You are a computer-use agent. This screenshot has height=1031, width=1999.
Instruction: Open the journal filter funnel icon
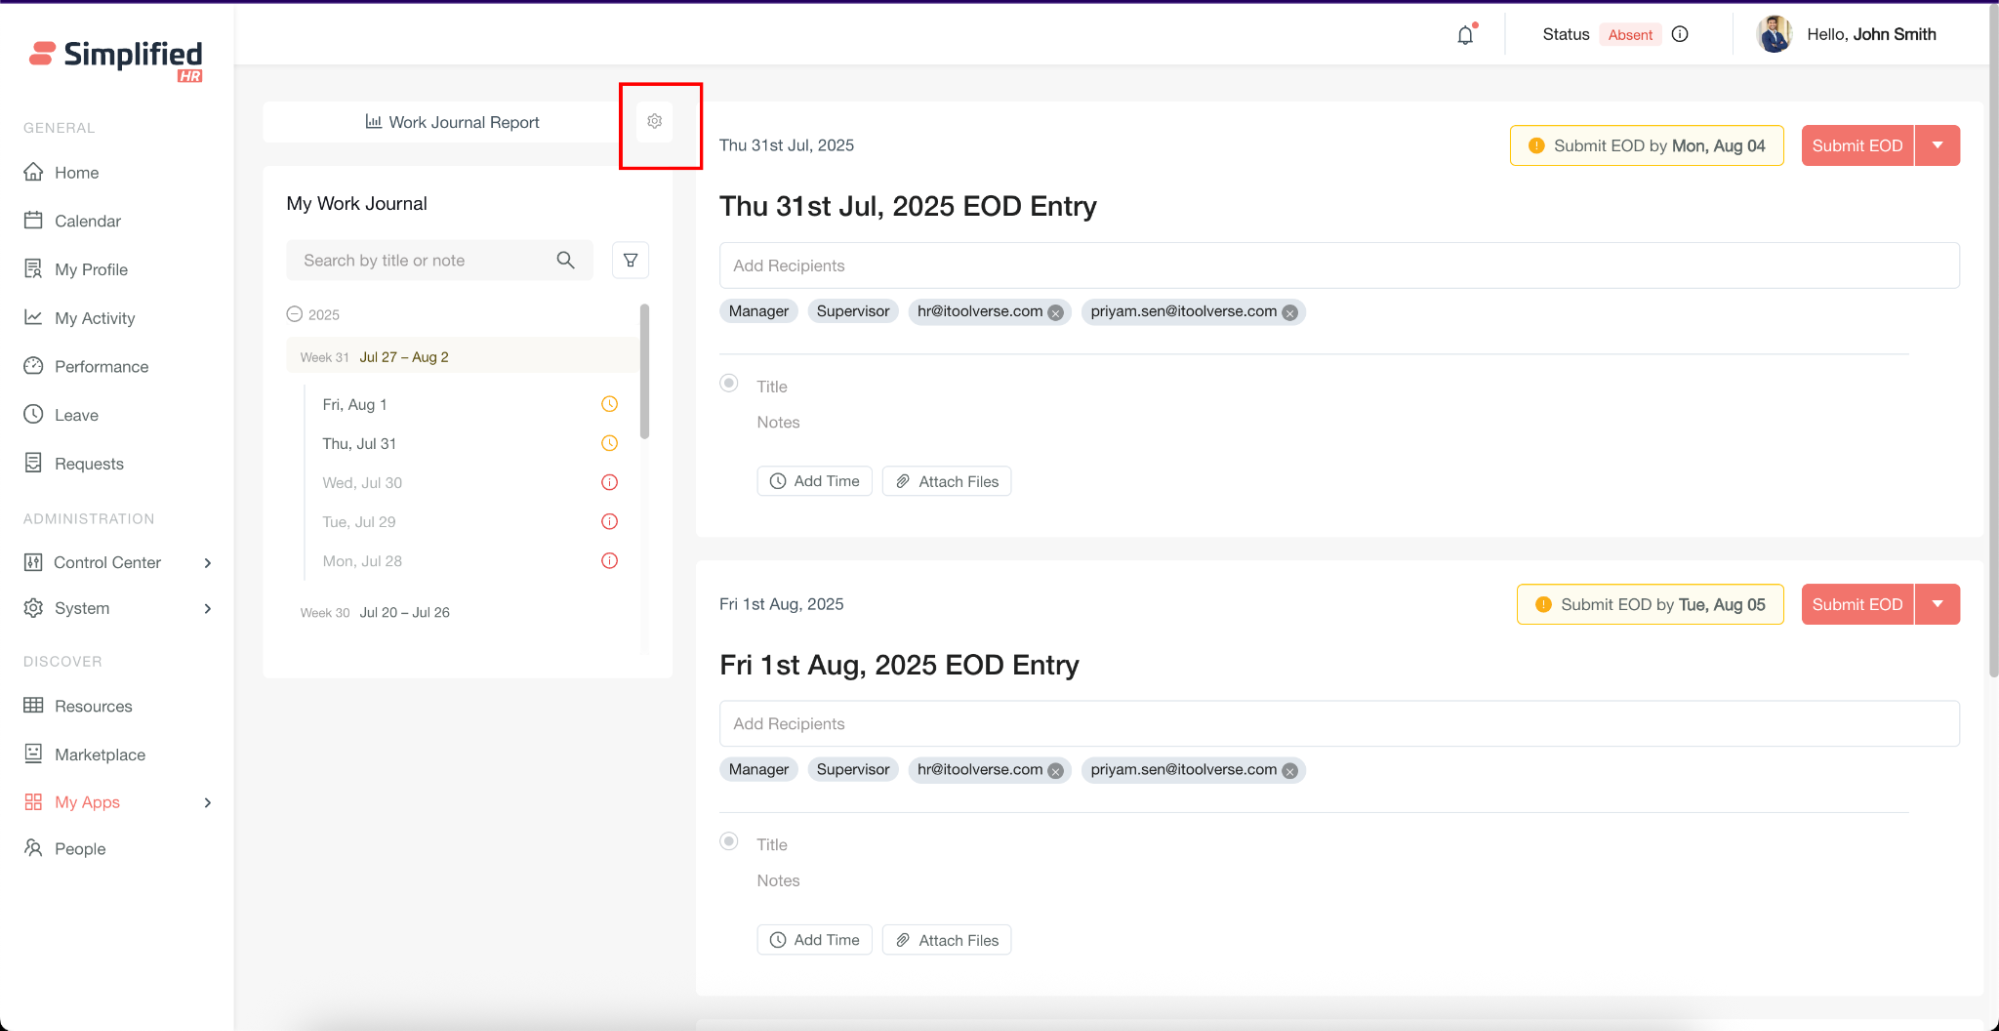630,260
